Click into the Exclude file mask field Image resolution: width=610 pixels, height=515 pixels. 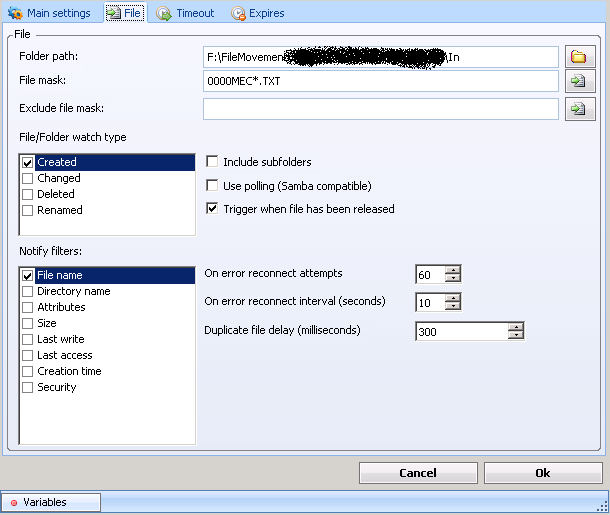[380, 109]
